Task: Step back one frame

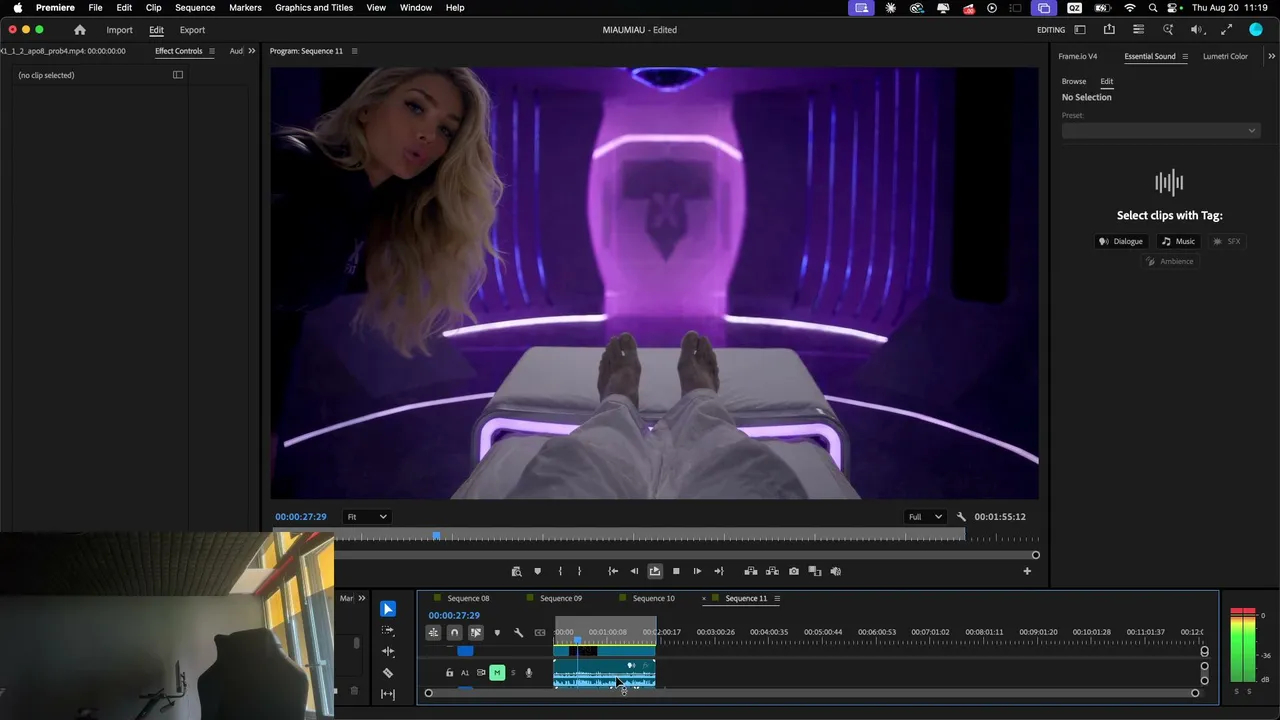Action: tap(634, 571)
